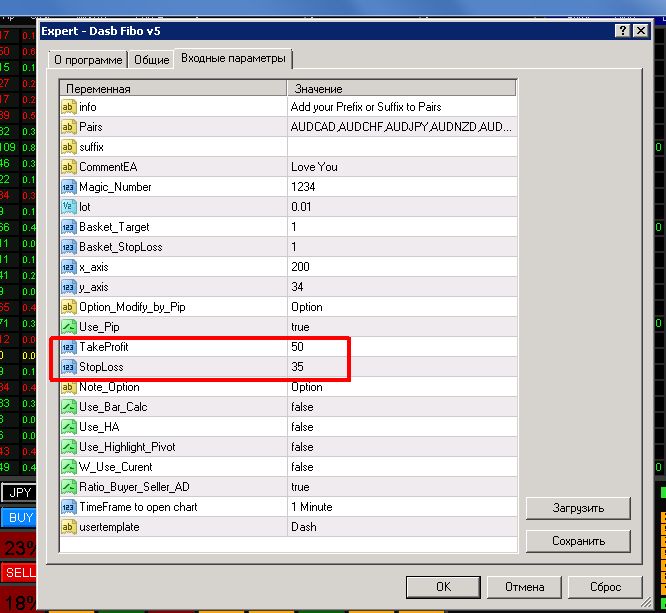666x613 pixels.
Task: Close the Expert Dasb Fibo v5 dialog
Action: (x=641, y=31)
